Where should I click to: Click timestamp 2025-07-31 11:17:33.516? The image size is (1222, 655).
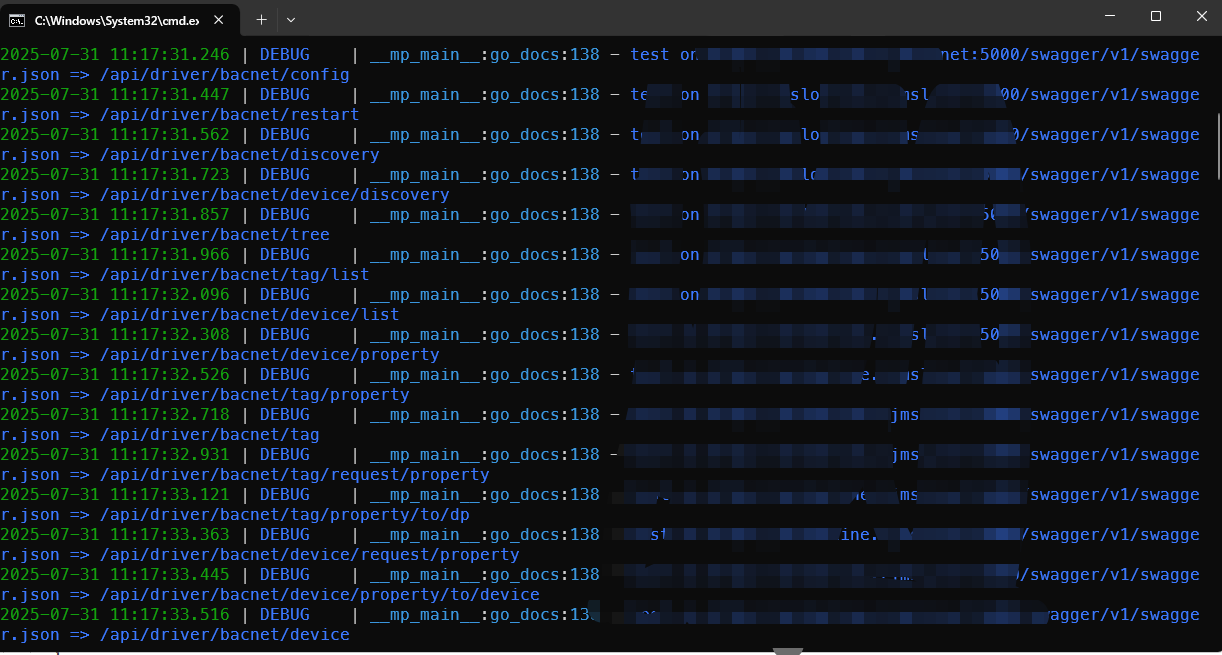(x=115, y=615)
